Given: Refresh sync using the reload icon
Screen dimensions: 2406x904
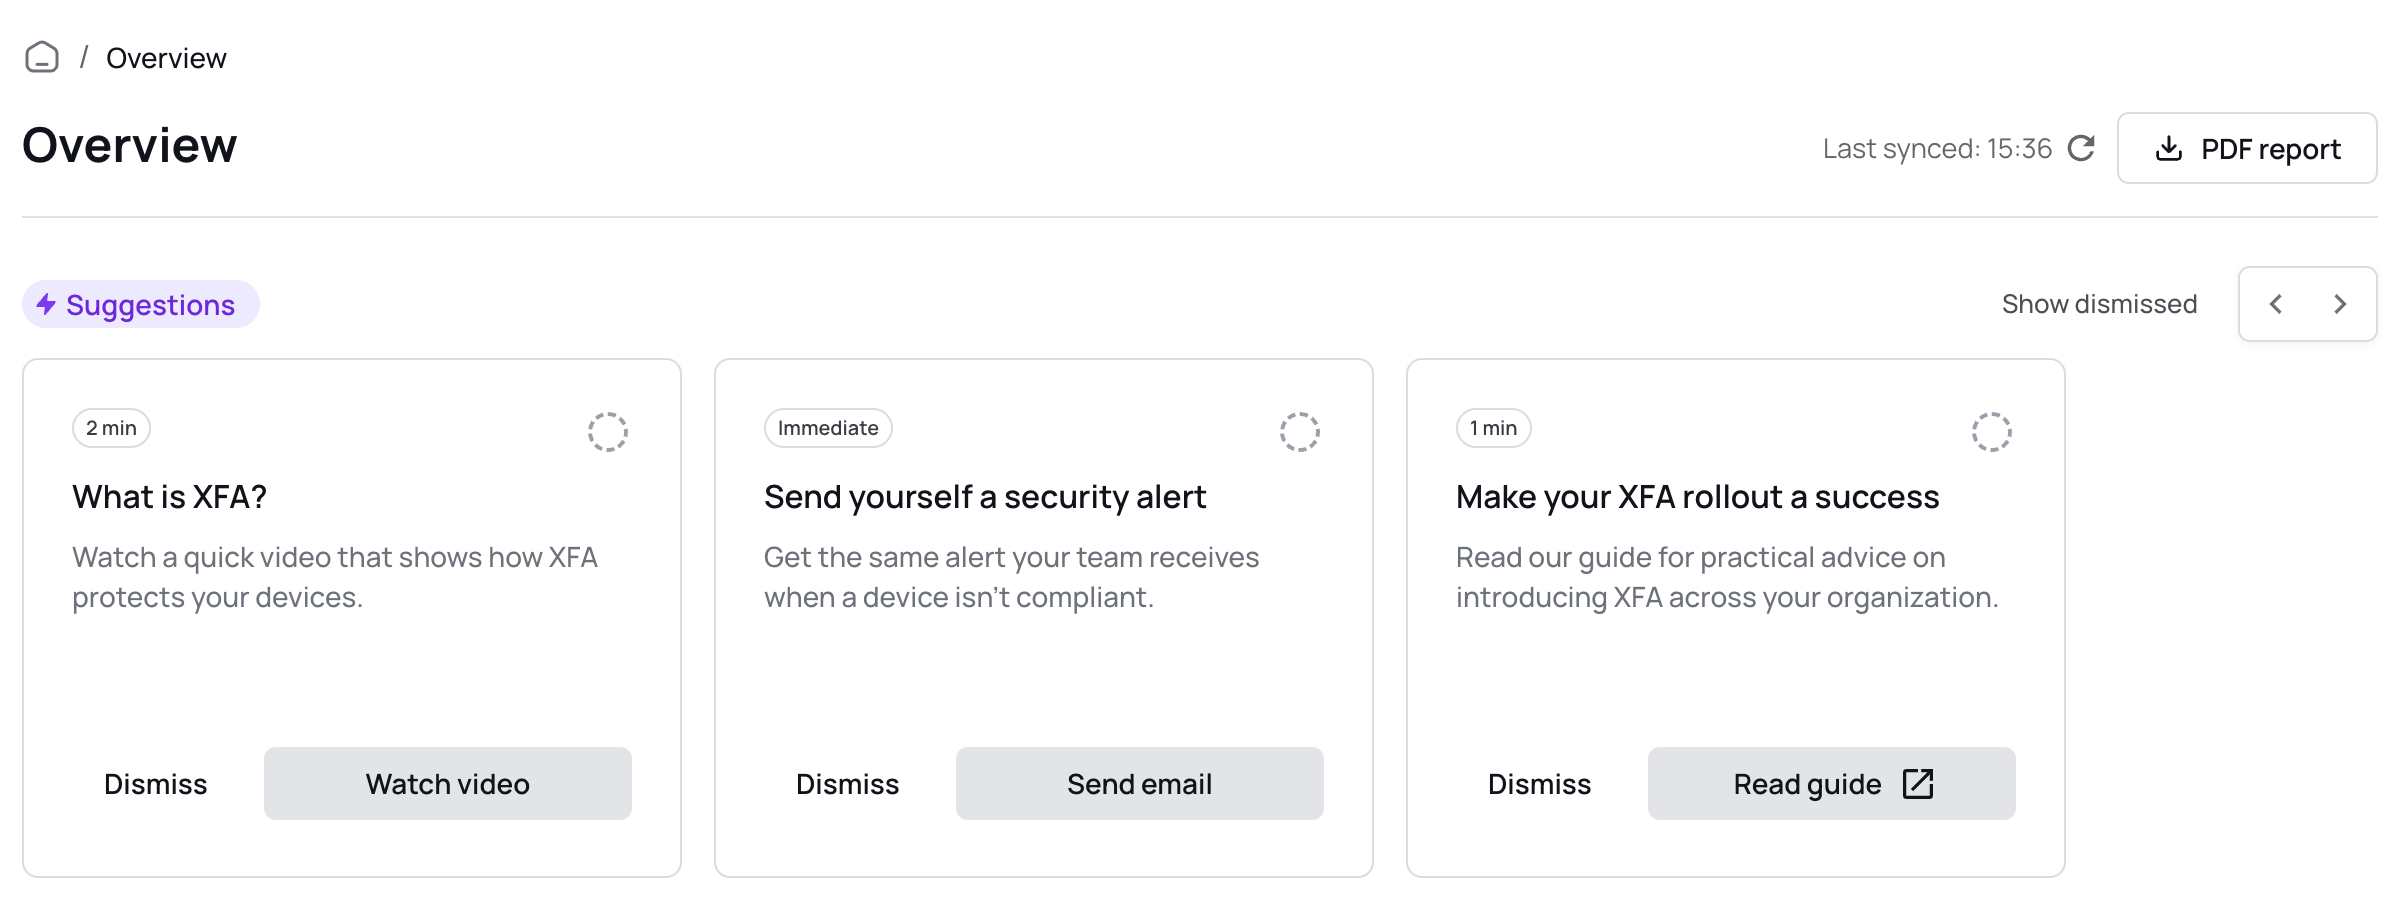Looking at the screenshot, I should (x=2081, y=148).
